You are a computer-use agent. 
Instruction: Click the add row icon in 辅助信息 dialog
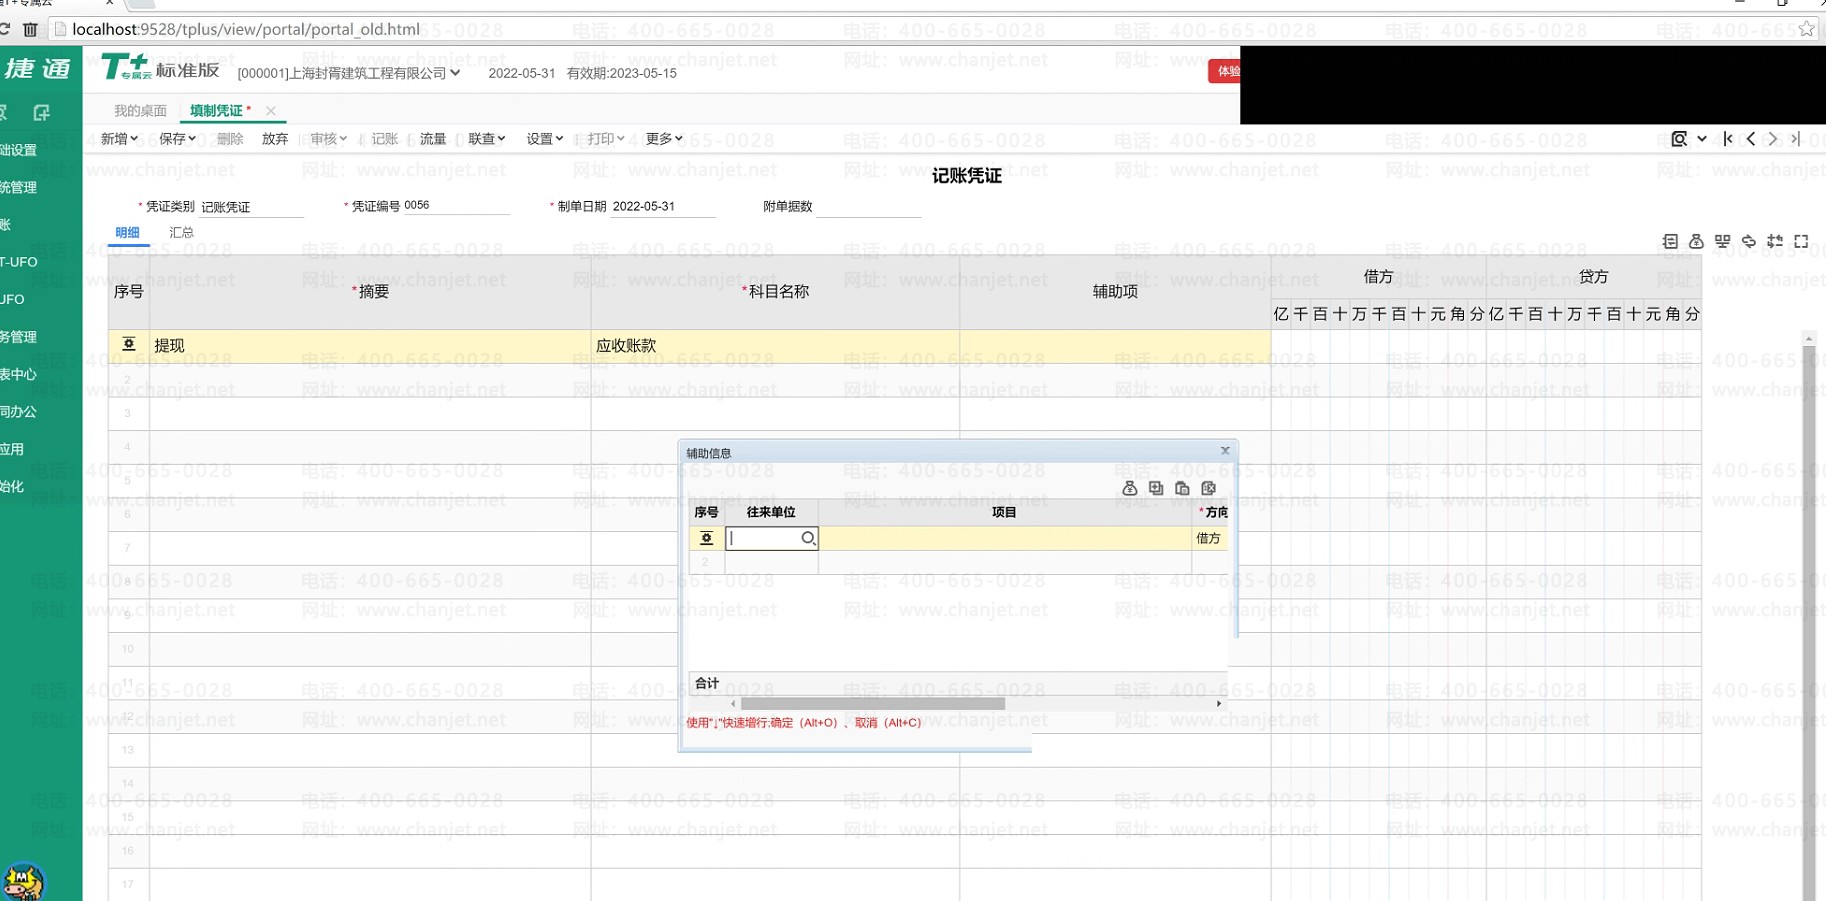coord(1156,488)
